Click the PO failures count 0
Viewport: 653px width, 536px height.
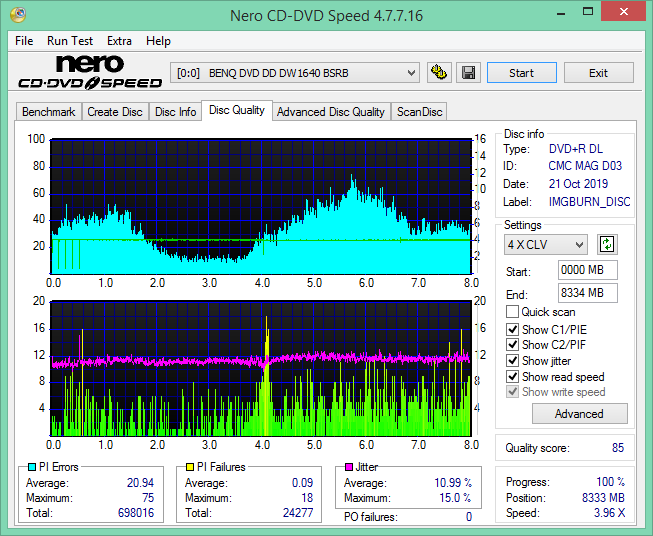(469, 517)
